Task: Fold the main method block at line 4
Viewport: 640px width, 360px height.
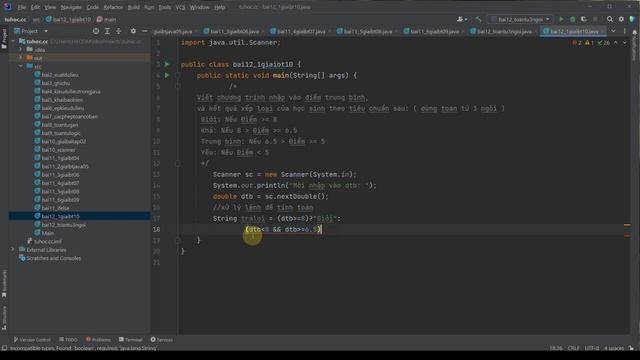Action: coord(178,75)
